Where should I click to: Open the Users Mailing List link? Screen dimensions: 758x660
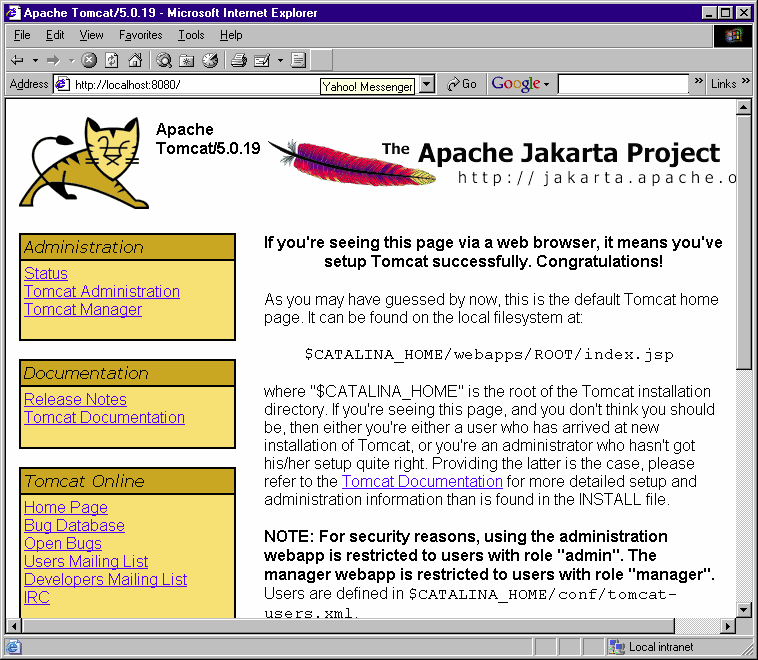[86, 561]
